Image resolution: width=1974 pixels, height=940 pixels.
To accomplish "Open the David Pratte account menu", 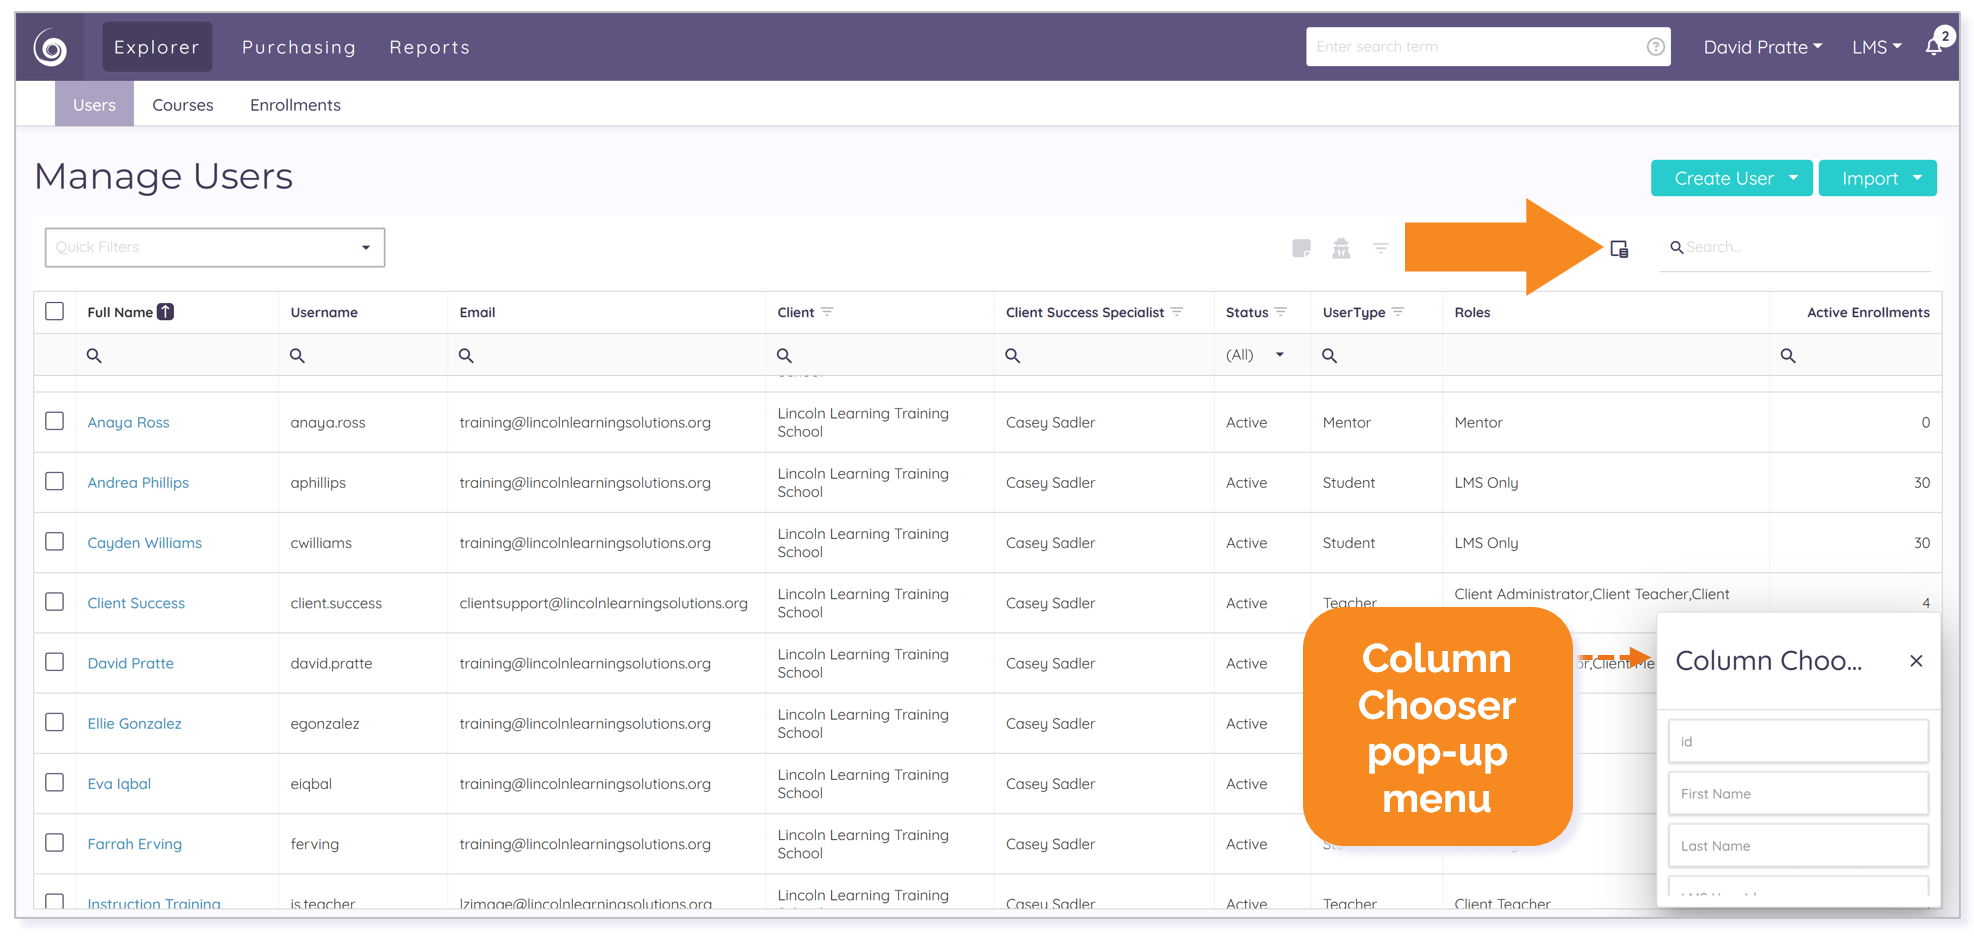I will [1762, 47].
